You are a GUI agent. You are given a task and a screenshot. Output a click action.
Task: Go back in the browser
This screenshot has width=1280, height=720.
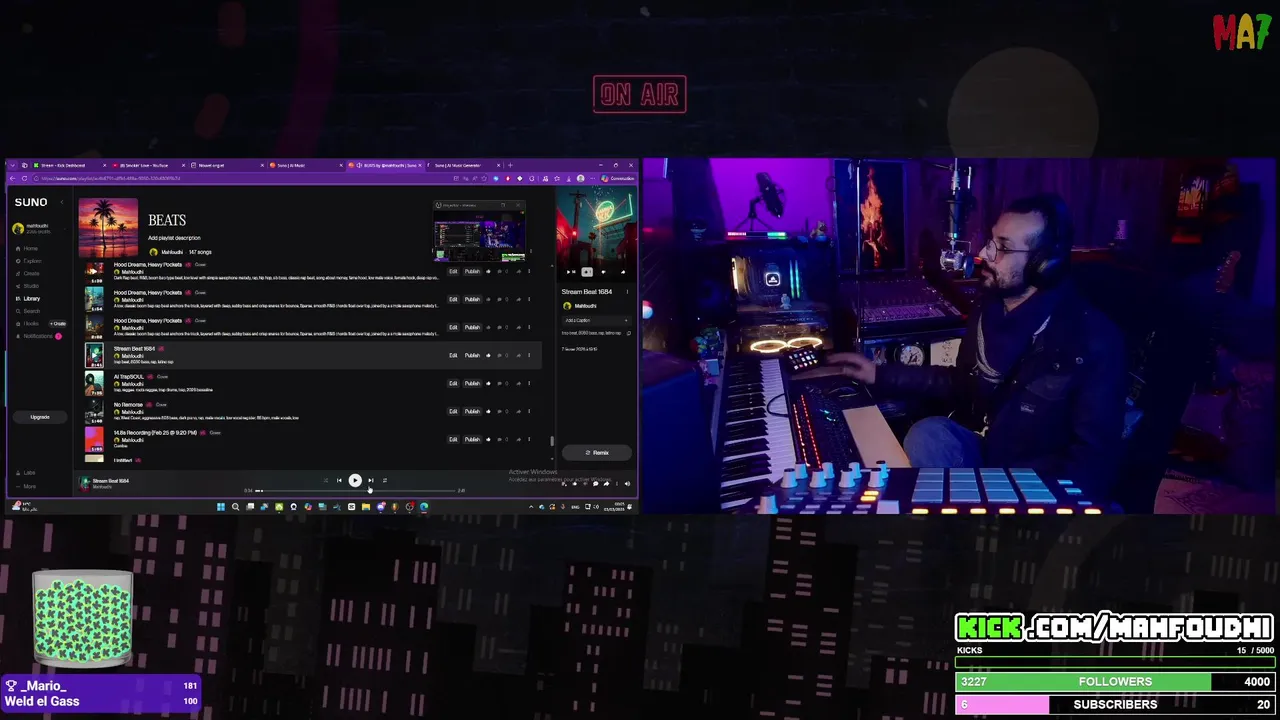[12, 178]
